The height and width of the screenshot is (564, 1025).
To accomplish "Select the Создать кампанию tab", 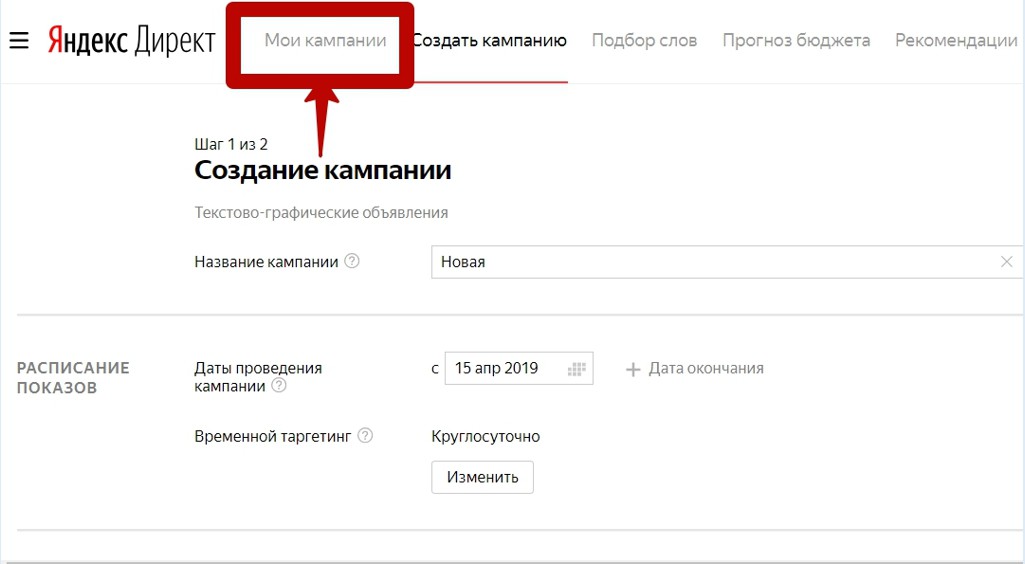I will 490,41.
